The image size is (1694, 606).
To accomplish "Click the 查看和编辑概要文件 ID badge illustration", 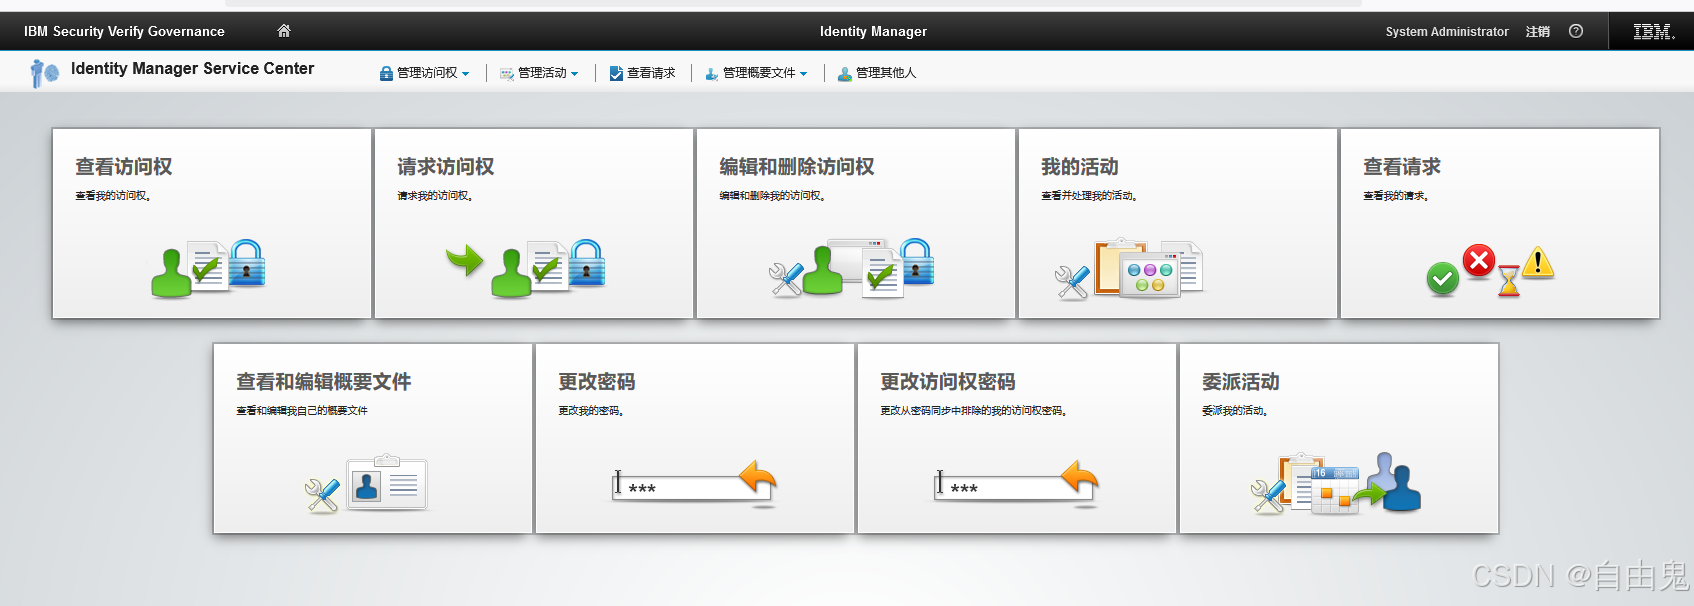I will [x=386, y=483].
